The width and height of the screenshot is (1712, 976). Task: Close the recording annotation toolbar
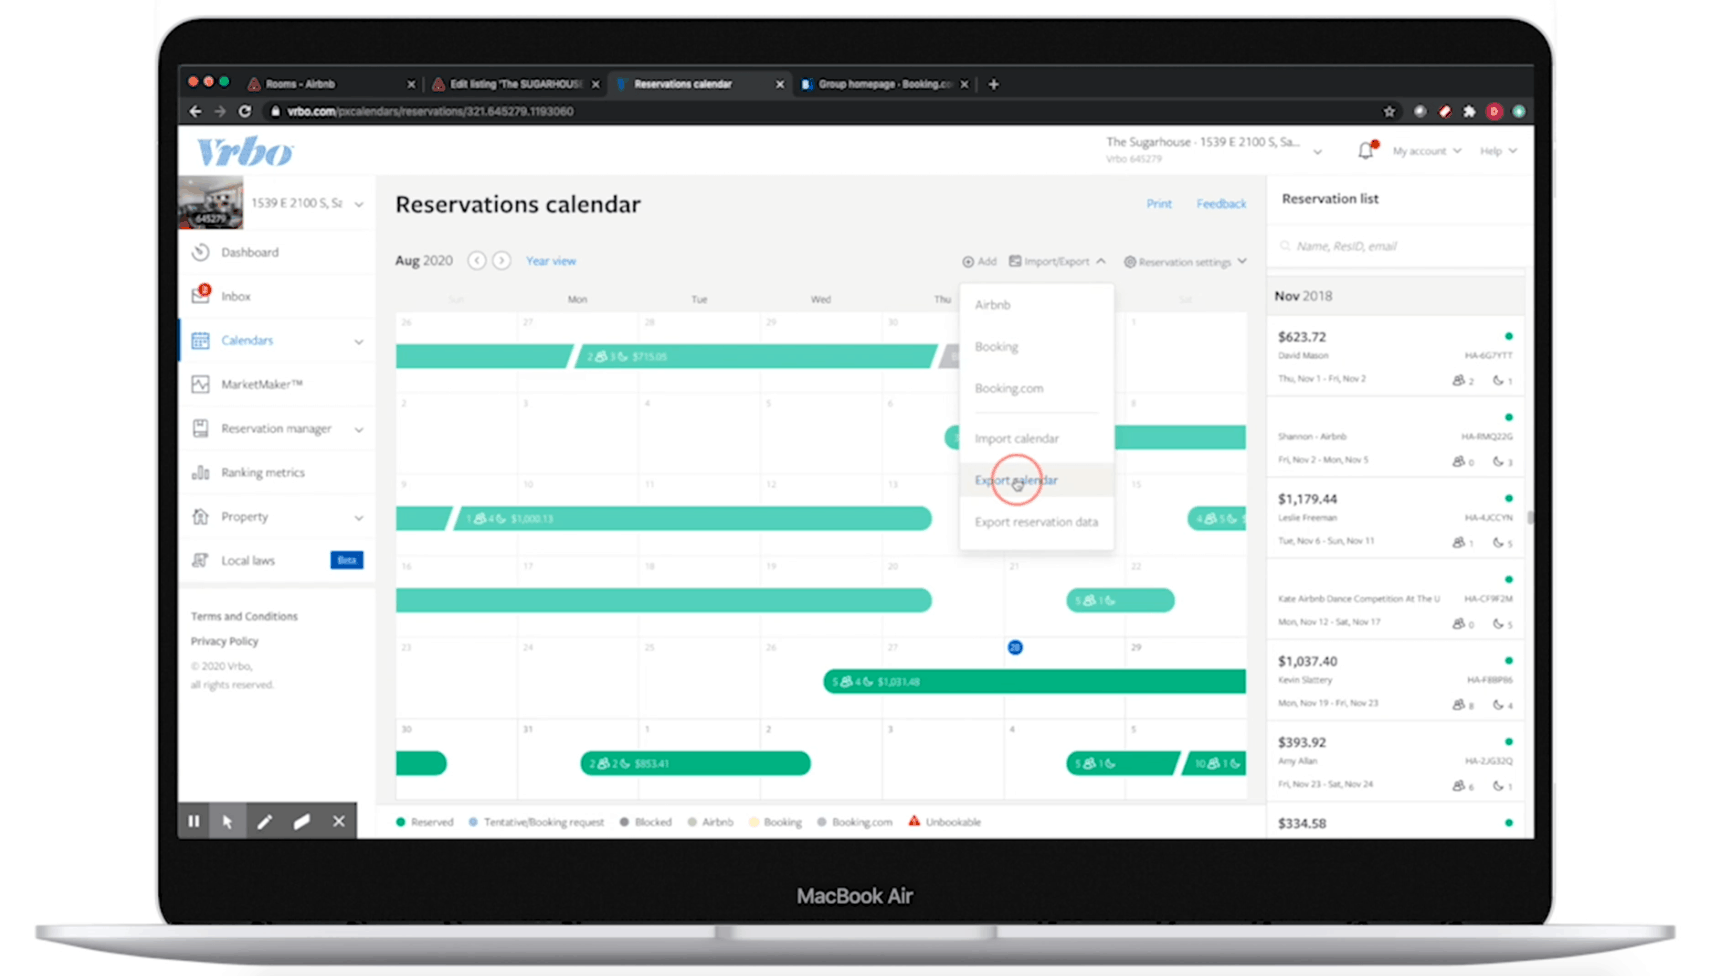339,821
